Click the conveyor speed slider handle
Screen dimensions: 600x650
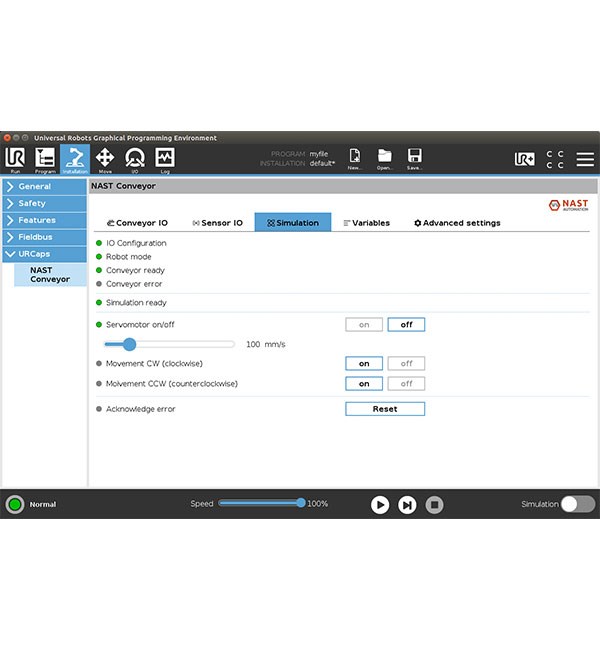[129, 344]
